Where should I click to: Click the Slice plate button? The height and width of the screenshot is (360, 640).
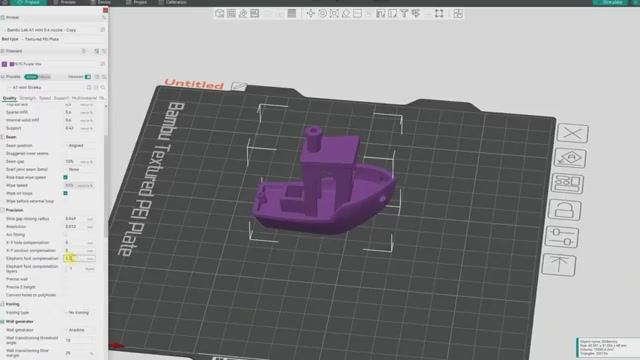[x=611, y=2]
